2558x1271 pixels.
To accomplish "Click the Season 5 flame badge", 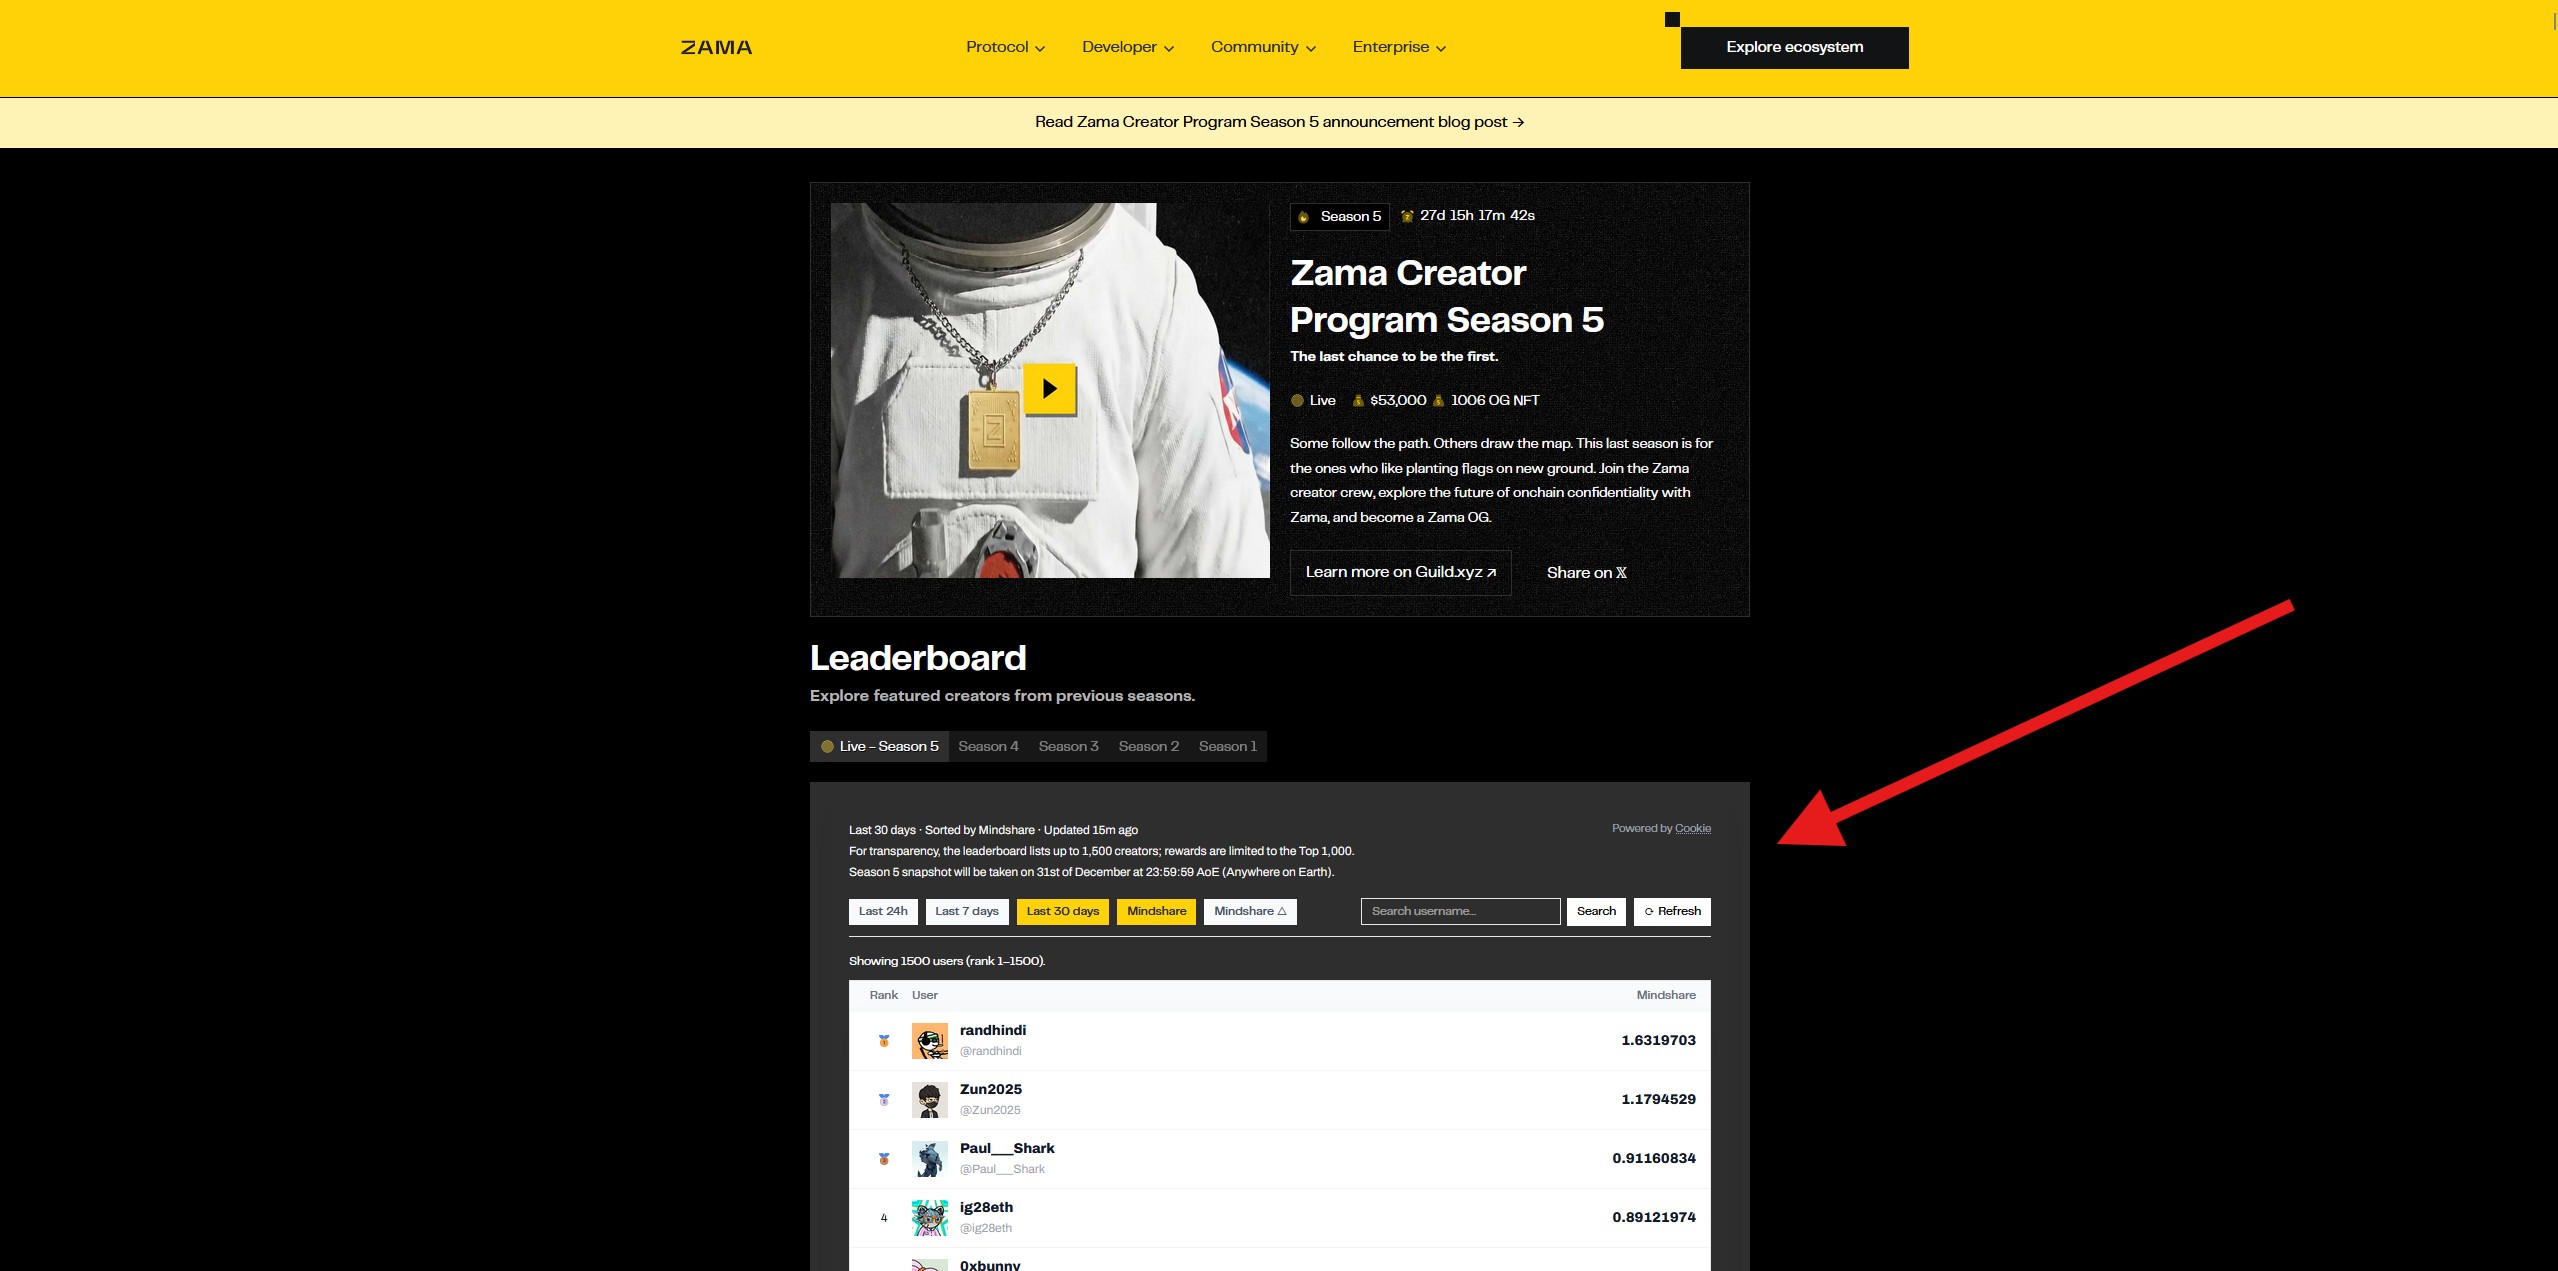I will 1340,216.
